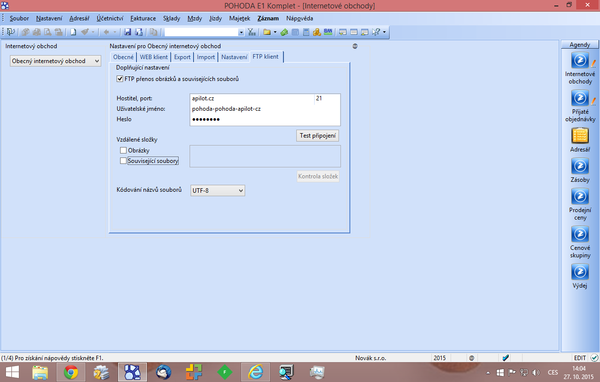Launch Google Chrome from the taskbar
The height and width of the screenshot is (382, 600).
tap(71, 372)
